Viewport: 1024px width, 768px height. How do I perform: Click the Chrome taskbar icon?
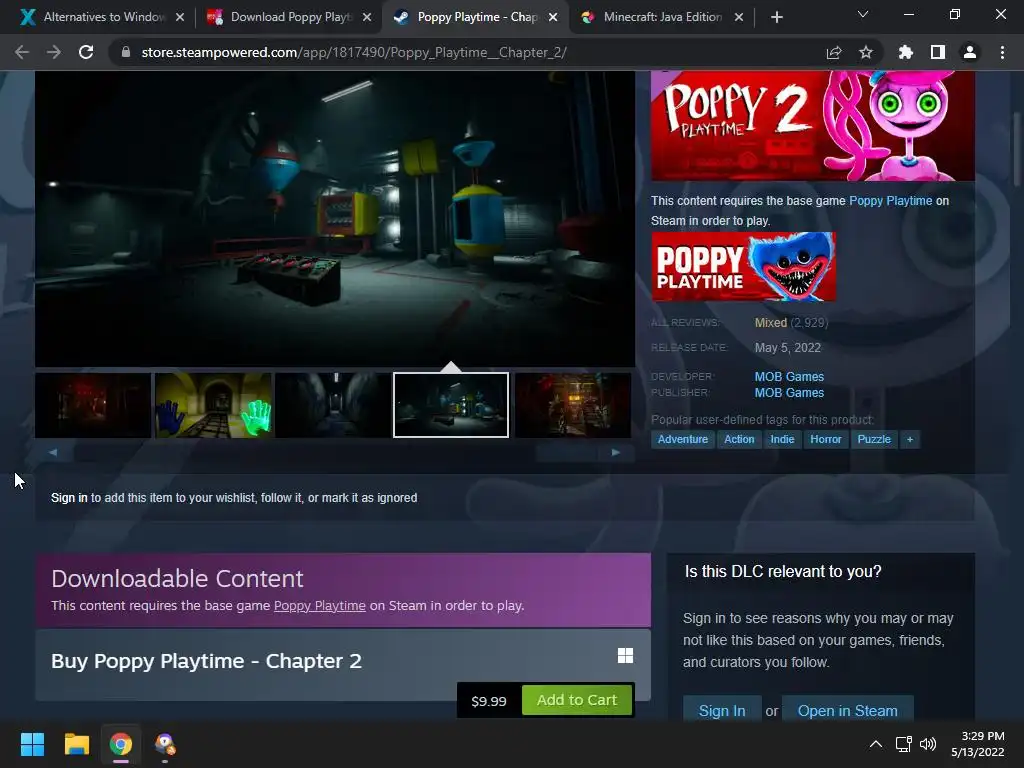coord(121,744)
